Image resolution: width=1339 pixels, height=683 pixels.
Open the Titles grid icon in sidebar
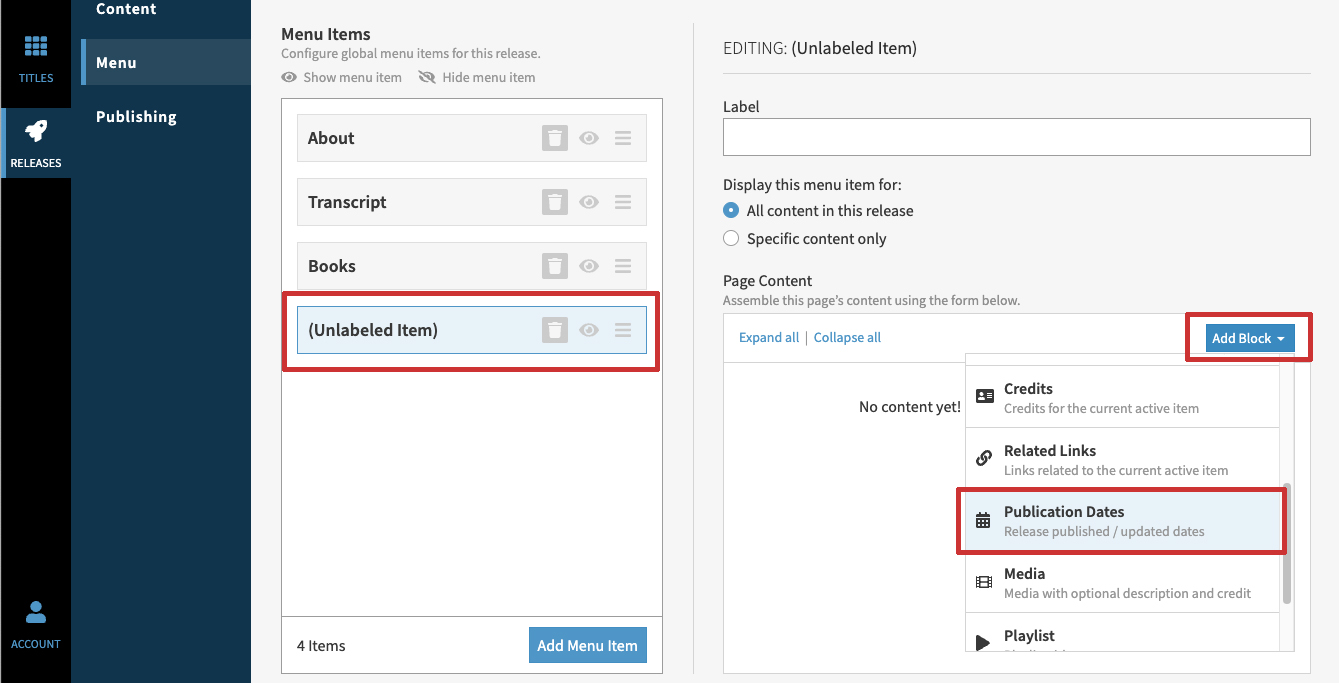click(x=36, y=47)
